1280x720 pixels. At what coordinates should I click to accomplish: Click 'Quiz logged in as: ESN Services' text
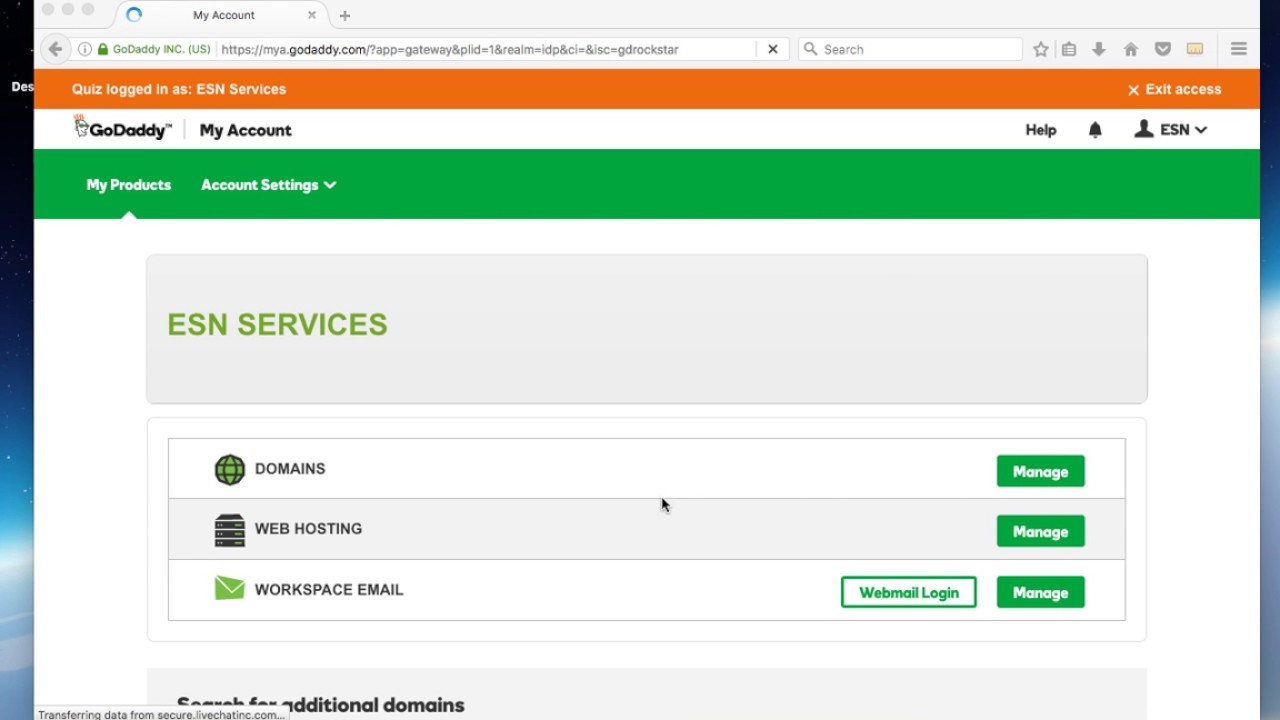(x=179, y=89)
